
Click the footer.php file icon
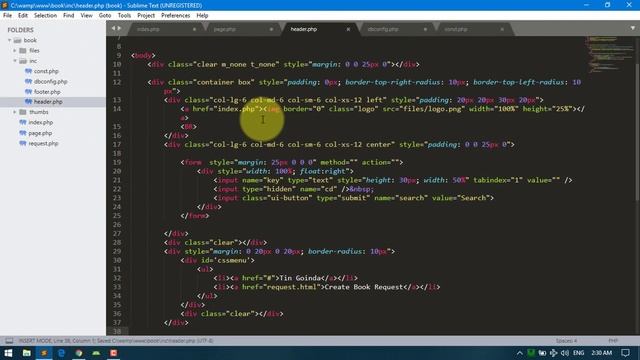(28, 91)
